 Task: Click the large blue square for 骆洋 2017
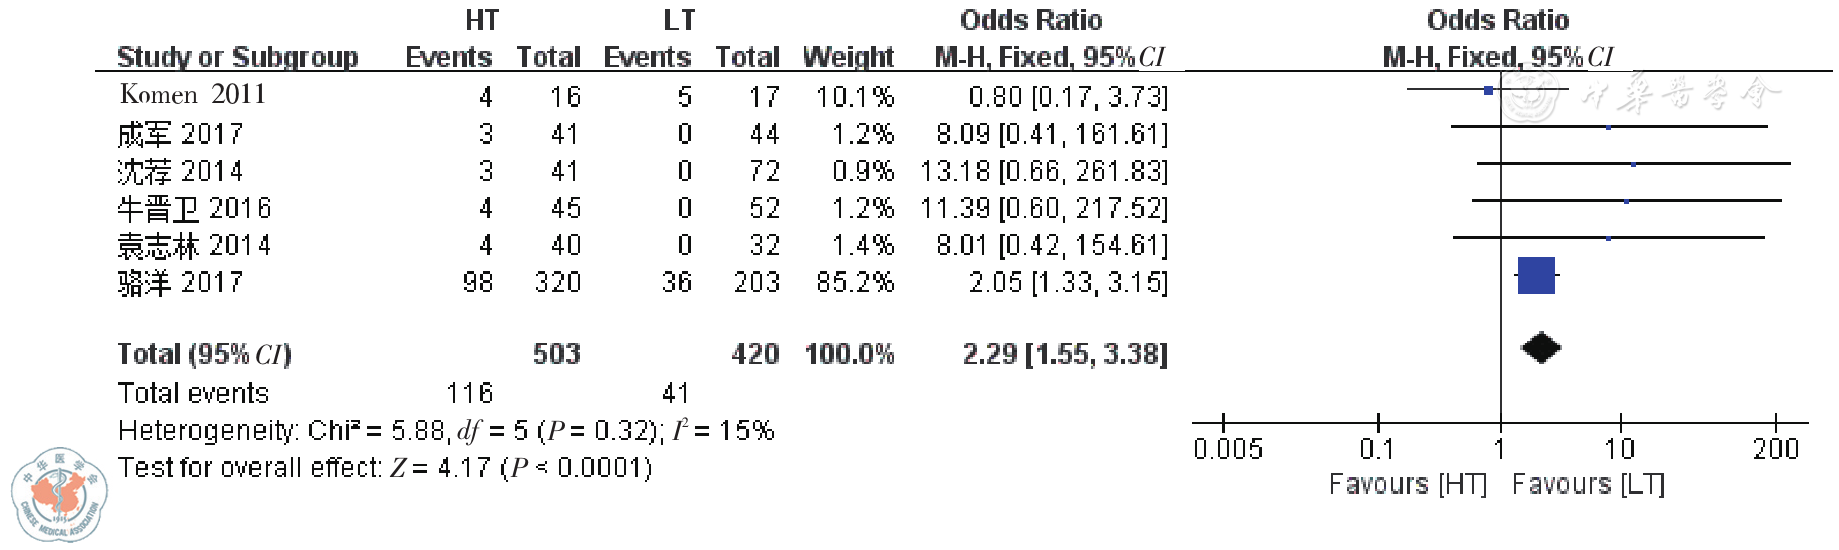click(1536, 276)
